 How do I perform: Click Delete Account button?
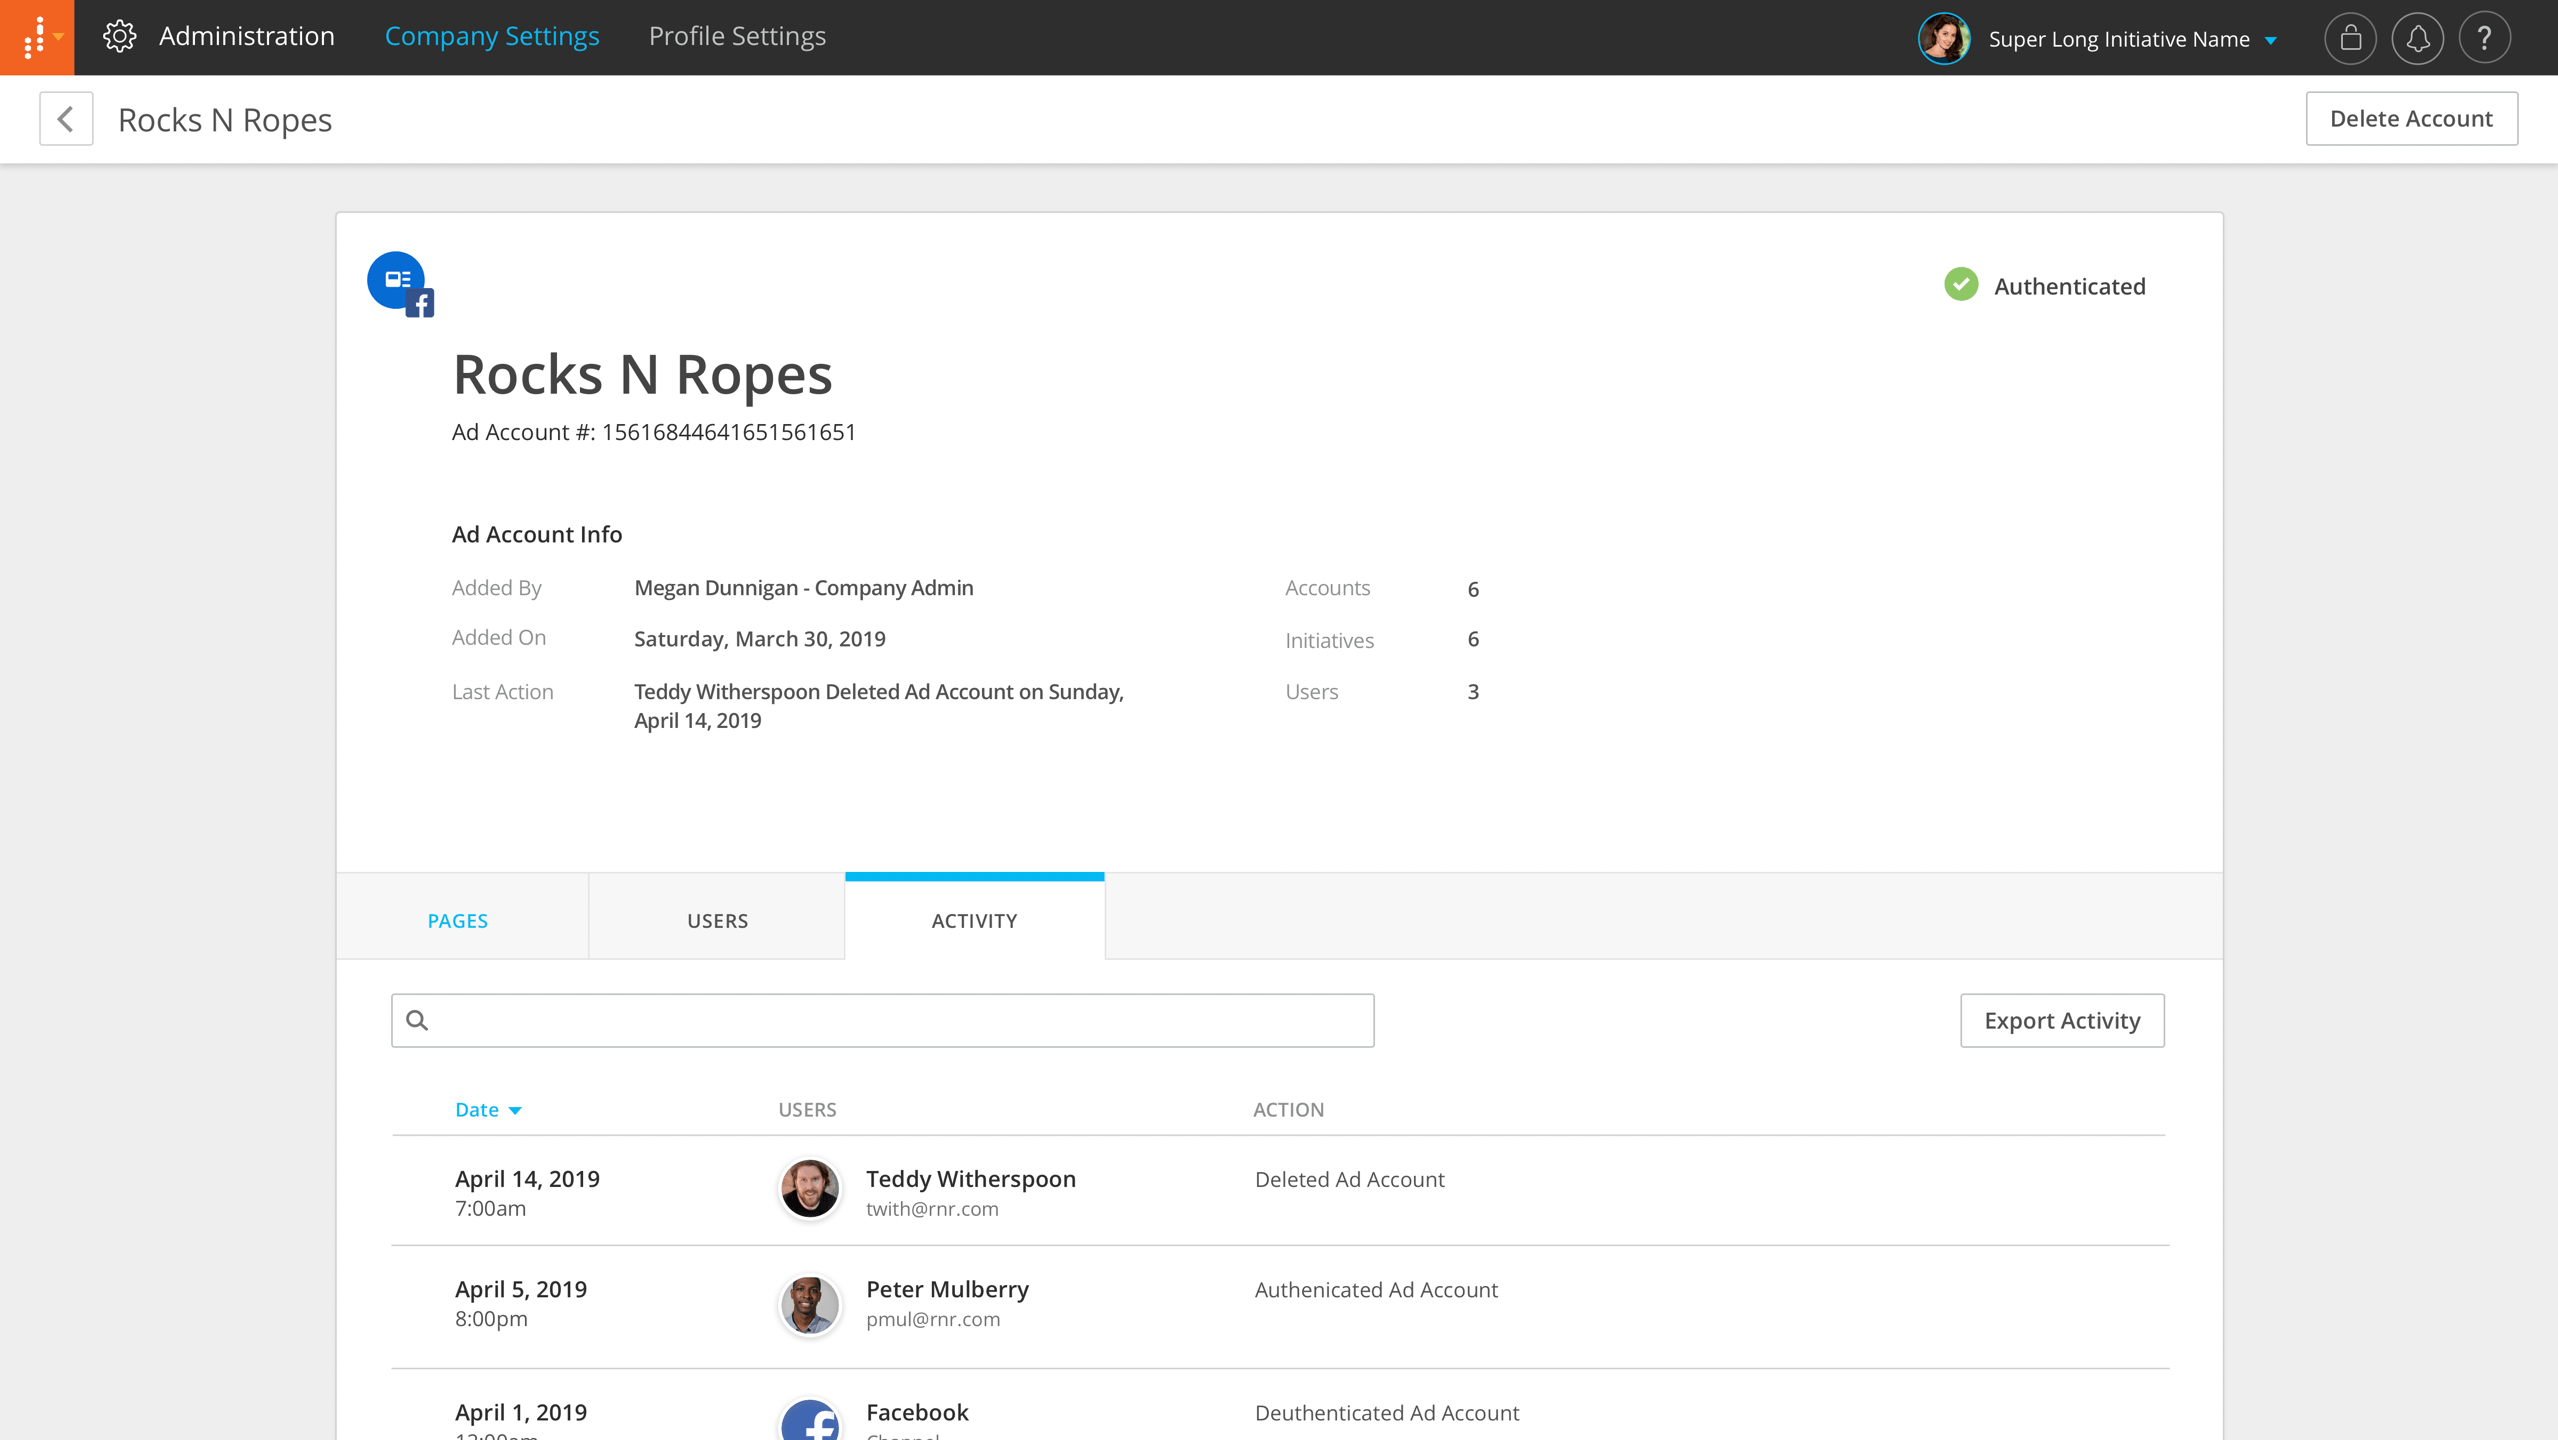(2411, 118)
